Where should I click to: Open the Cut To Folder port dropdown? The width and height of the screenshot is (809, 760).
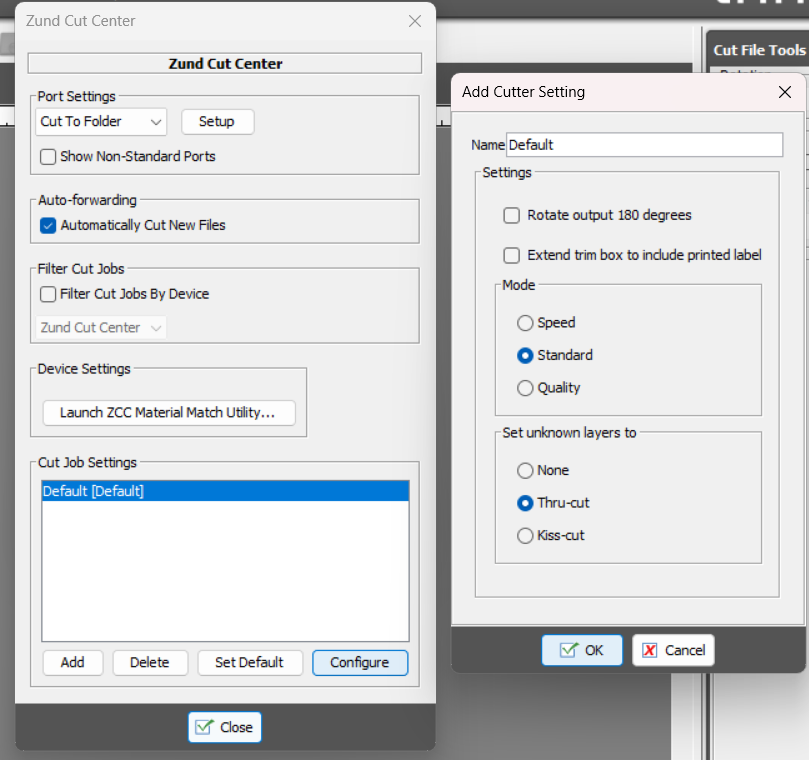click(x=101, y=122)
